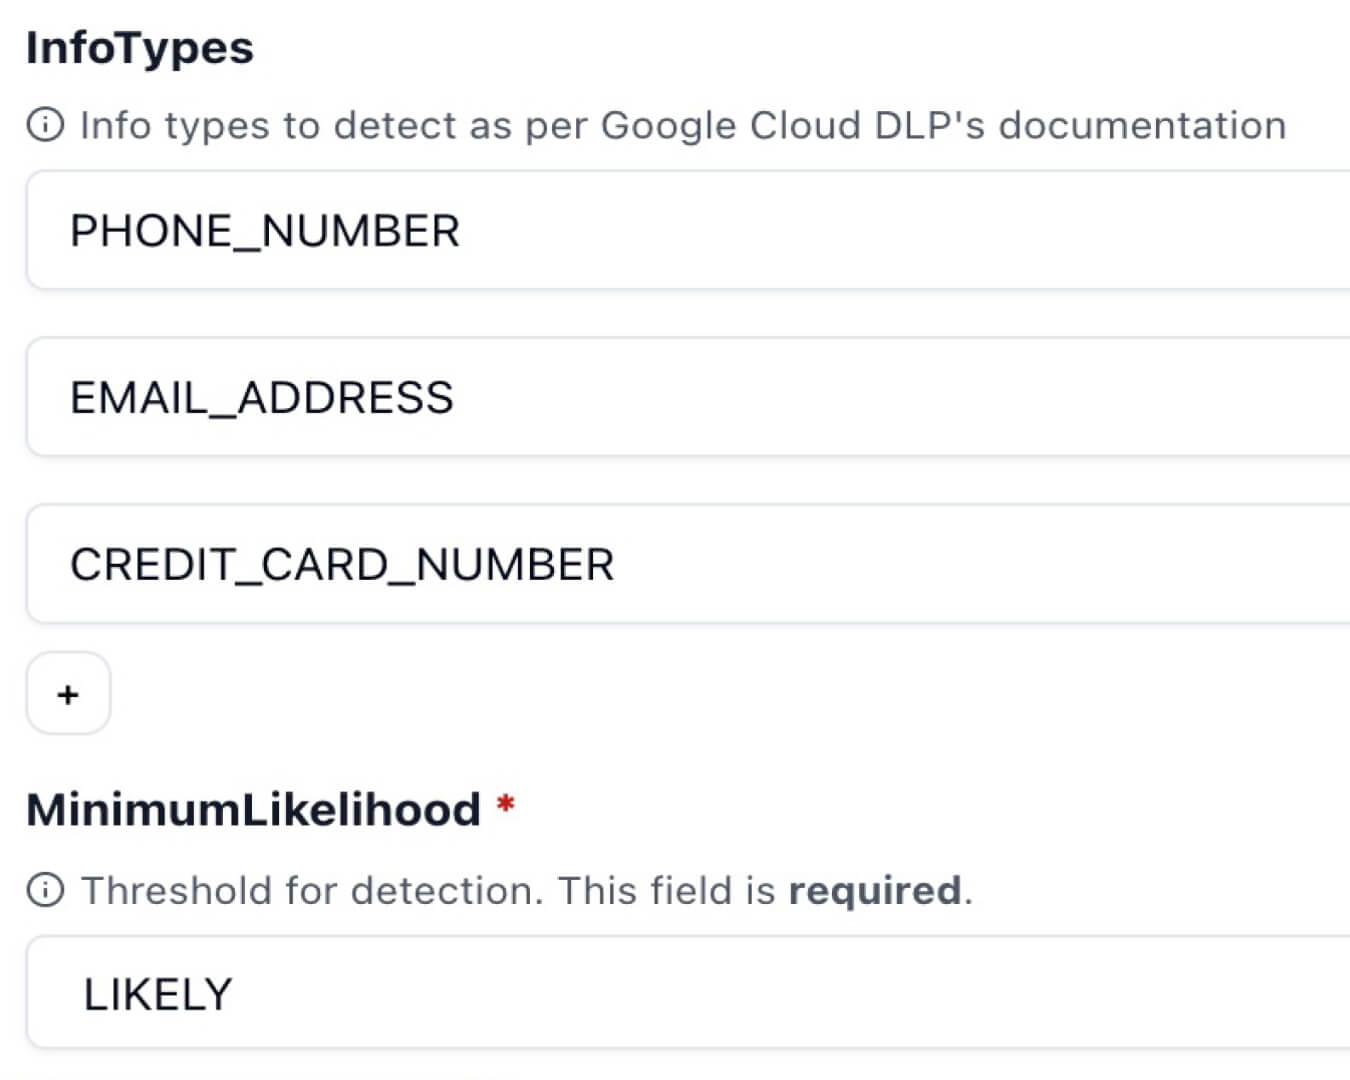Click the word ADDRESS in second InfoType

tap(345, 398)
